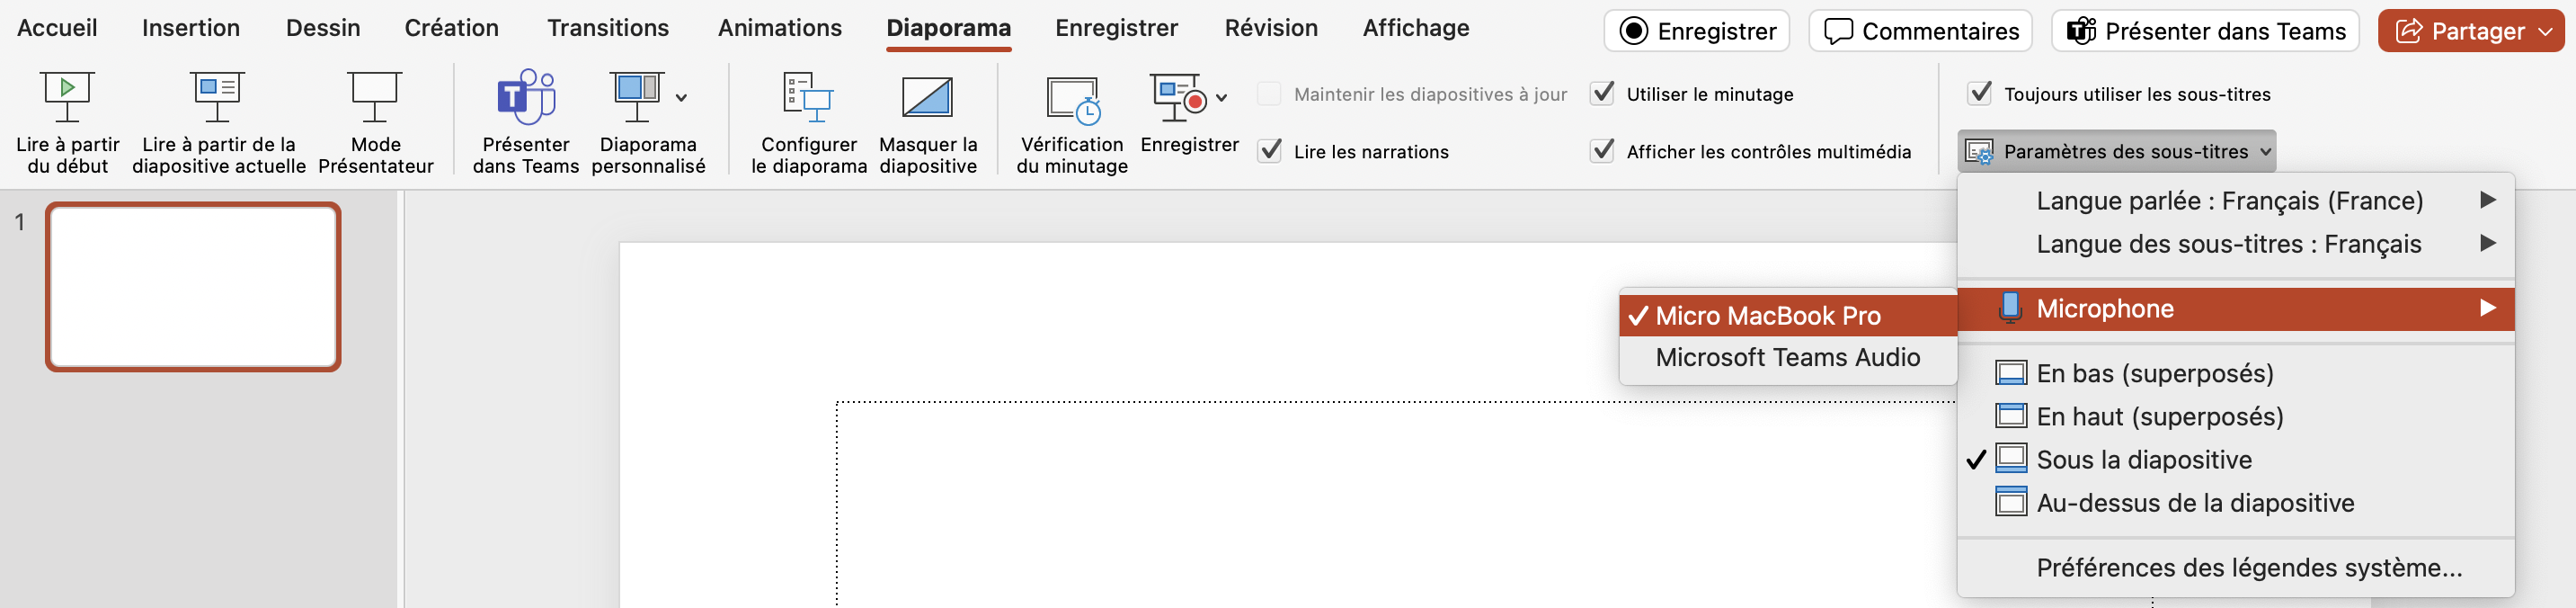This screenshot has width=2576, height=608.
Task: Open the Commentaires pane
Action: tap(1919, 31)
